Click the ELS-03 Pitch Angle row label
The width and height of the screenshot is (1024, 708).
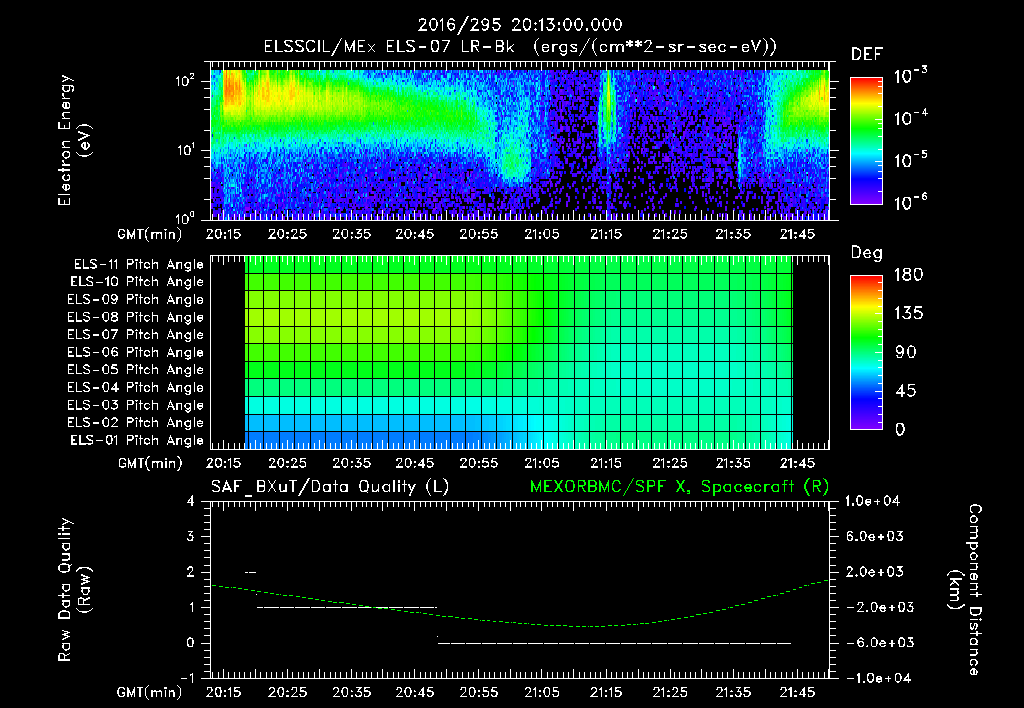[x=135, y=405]
